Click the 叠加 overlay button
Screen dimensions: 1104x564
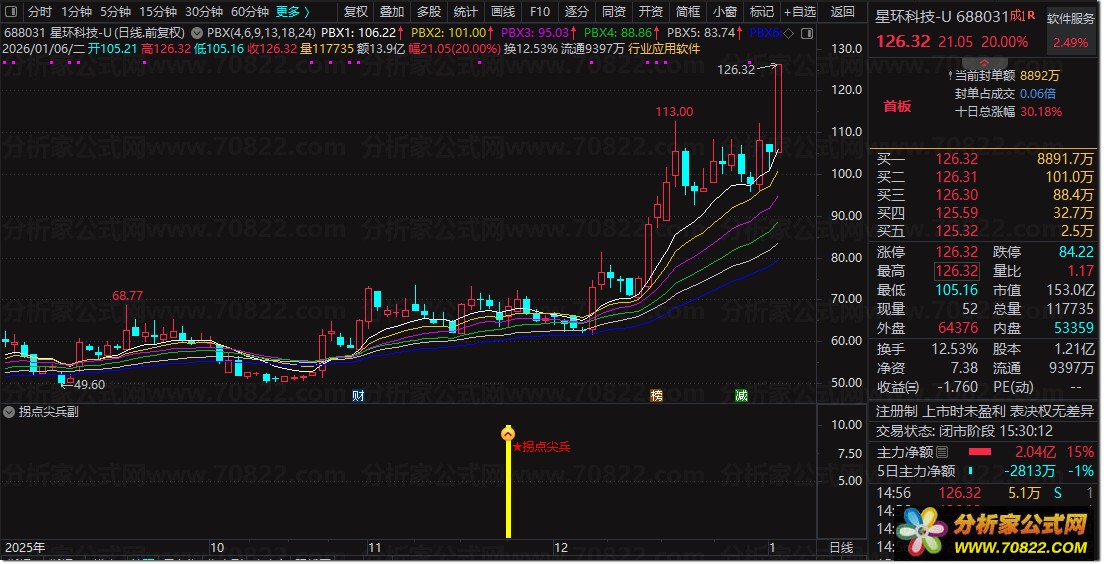392,12
